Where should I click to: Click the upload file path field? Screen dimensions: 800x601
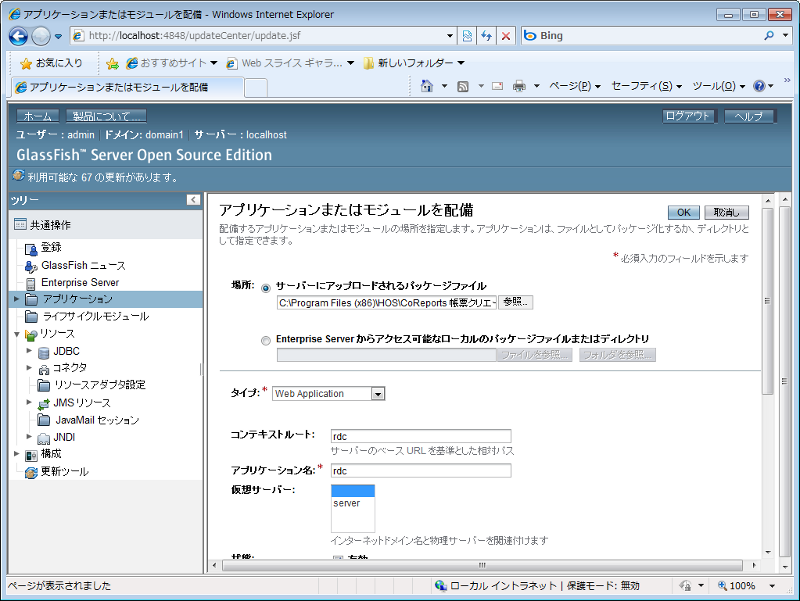(x=387, y=303)
